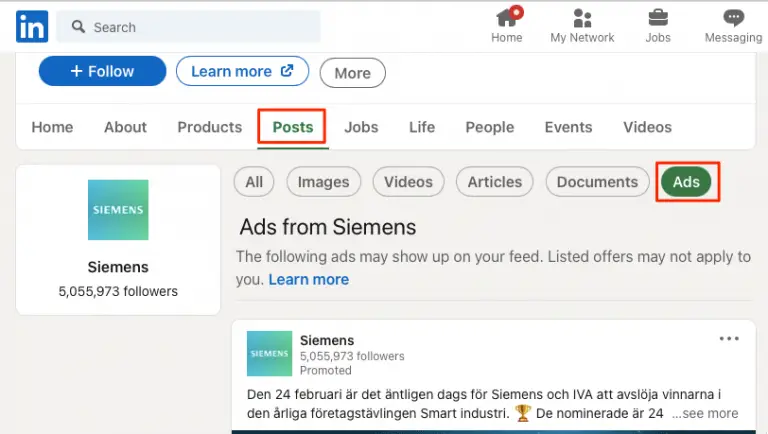Follow the Siemens page
This screenshot has height=434, width=768.
tap(102, 71)
